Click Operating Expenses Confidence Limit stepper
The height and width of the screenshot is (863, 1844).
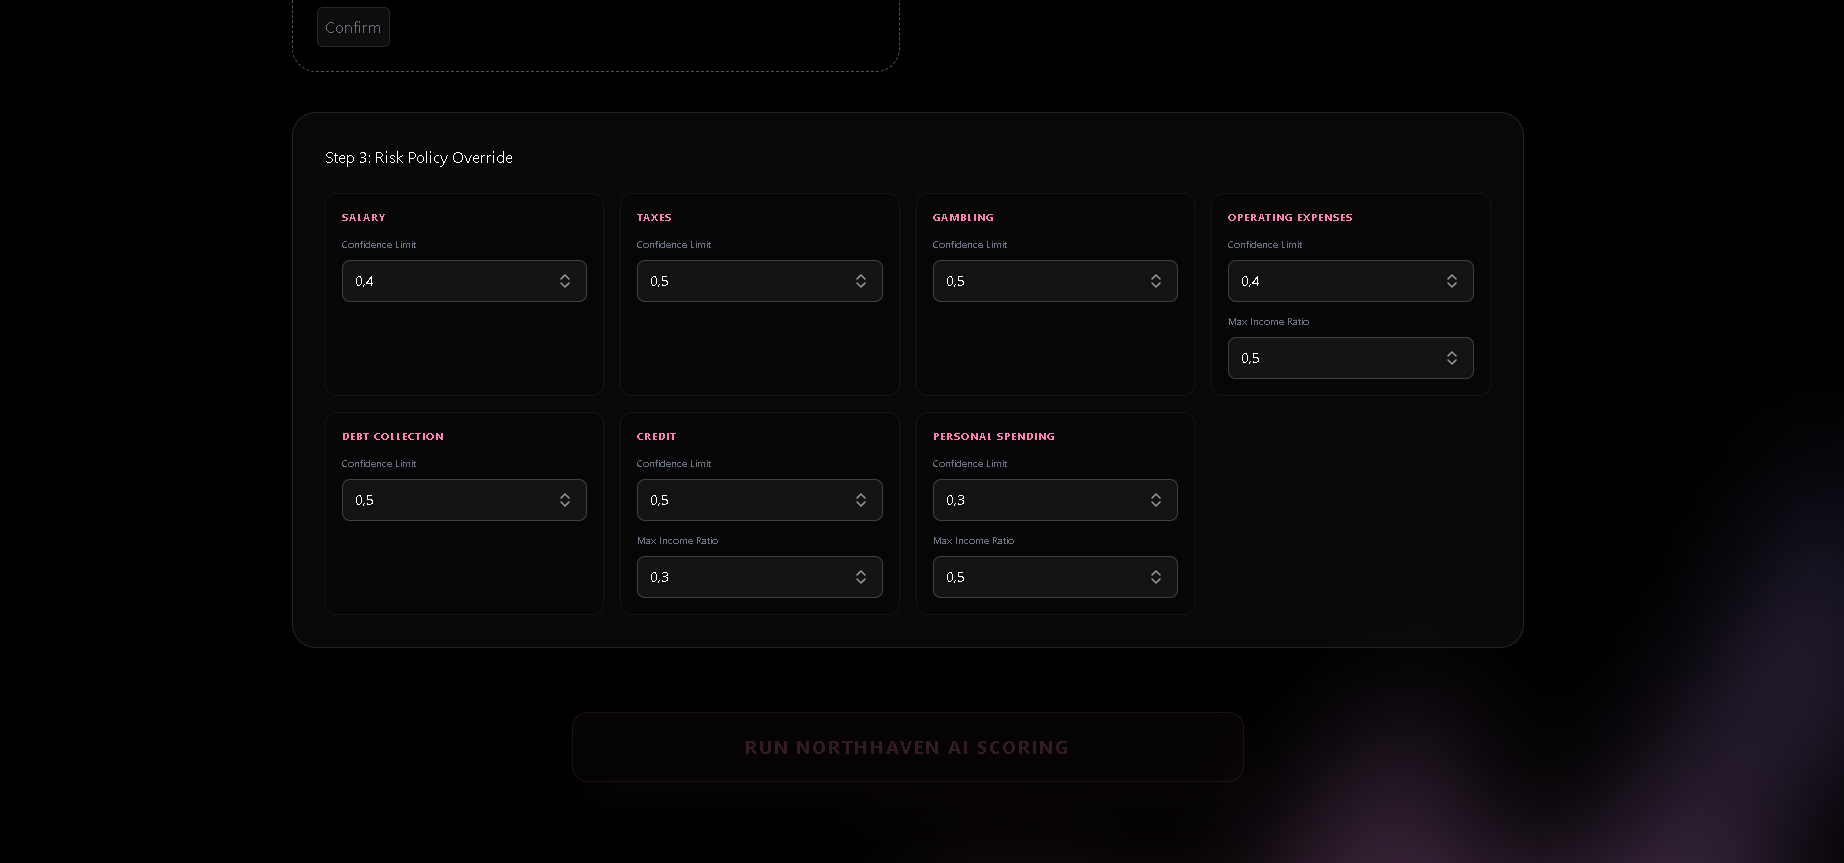(1452, 281)
